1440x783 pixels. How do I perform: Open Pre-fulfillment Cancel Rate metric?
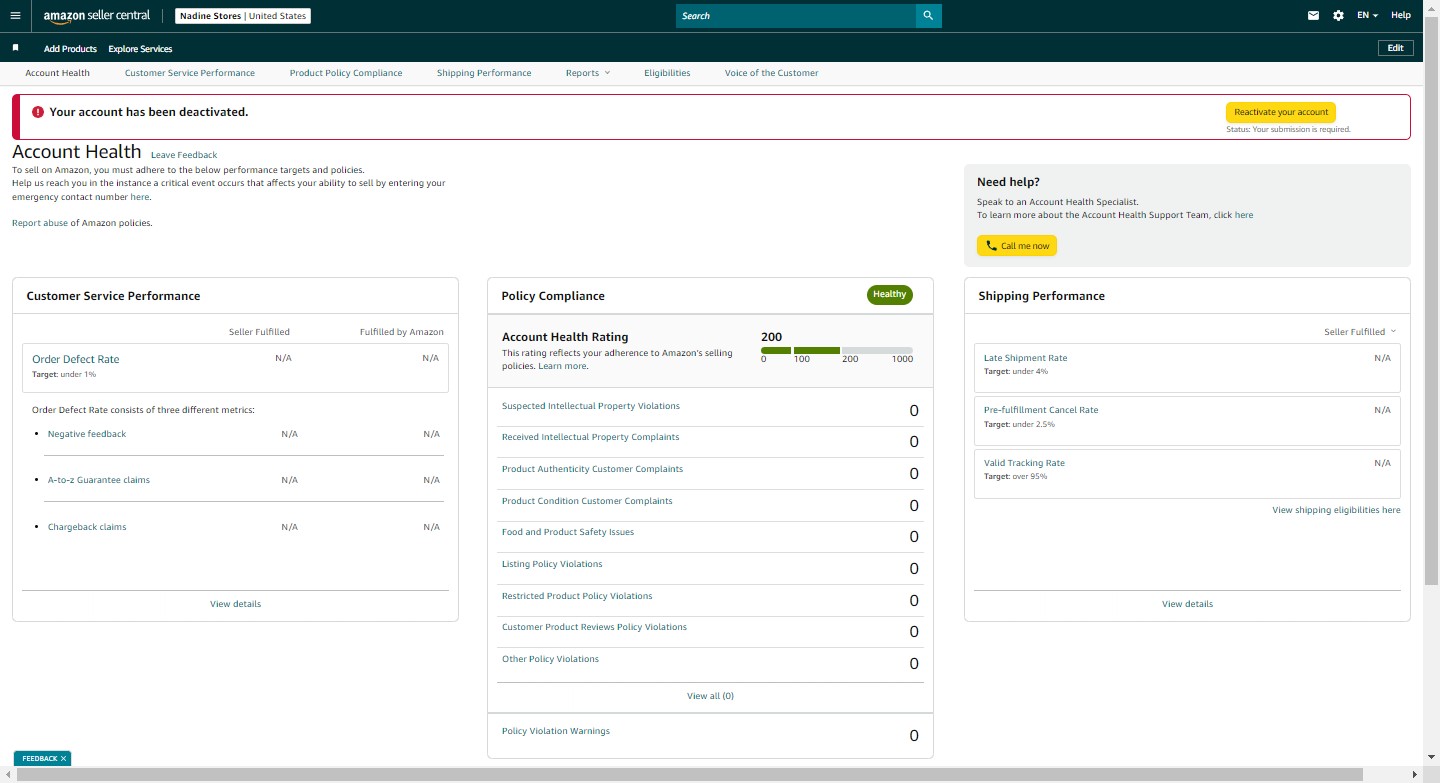tap(1041, 410)
